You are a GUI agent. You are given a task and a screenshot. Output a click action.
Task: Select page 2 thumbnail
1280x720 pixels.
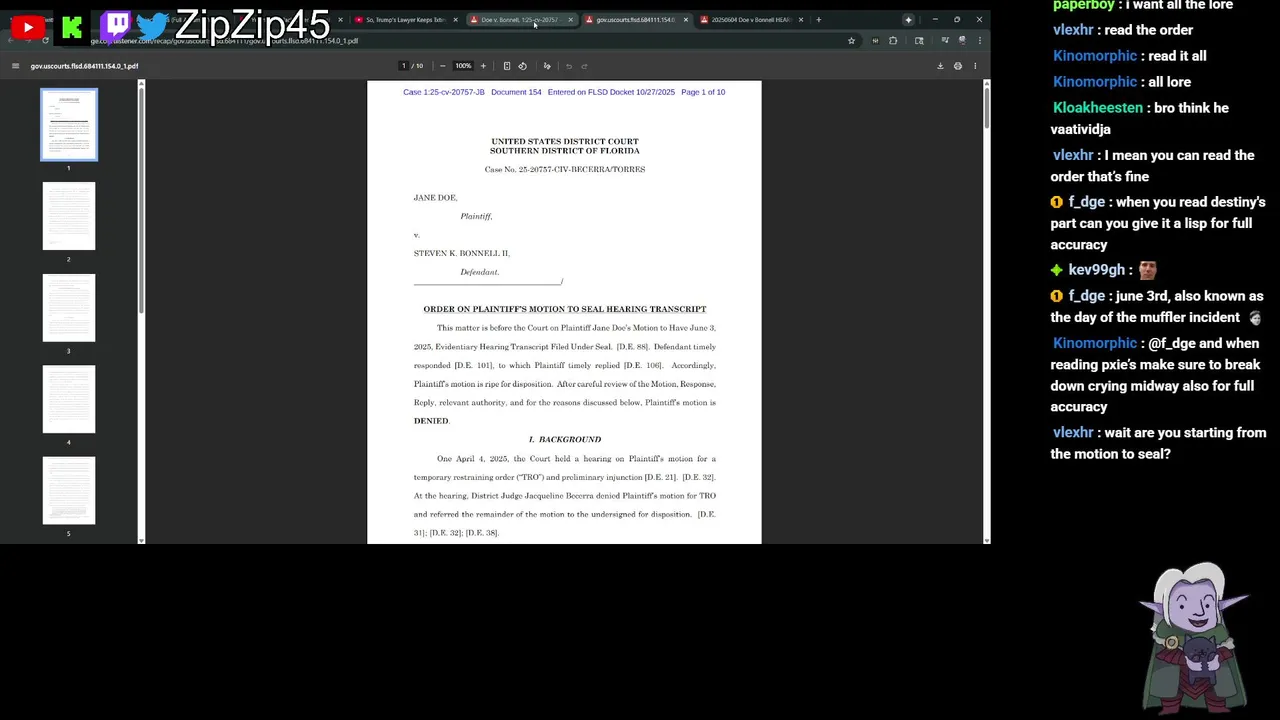[69, 216]
